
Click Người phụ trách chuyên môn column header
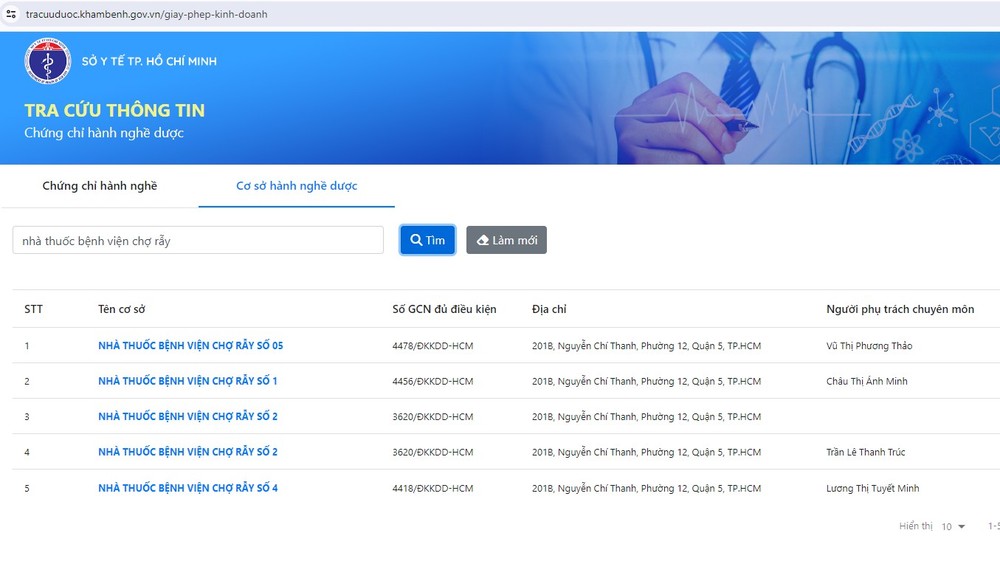(899, 309)
